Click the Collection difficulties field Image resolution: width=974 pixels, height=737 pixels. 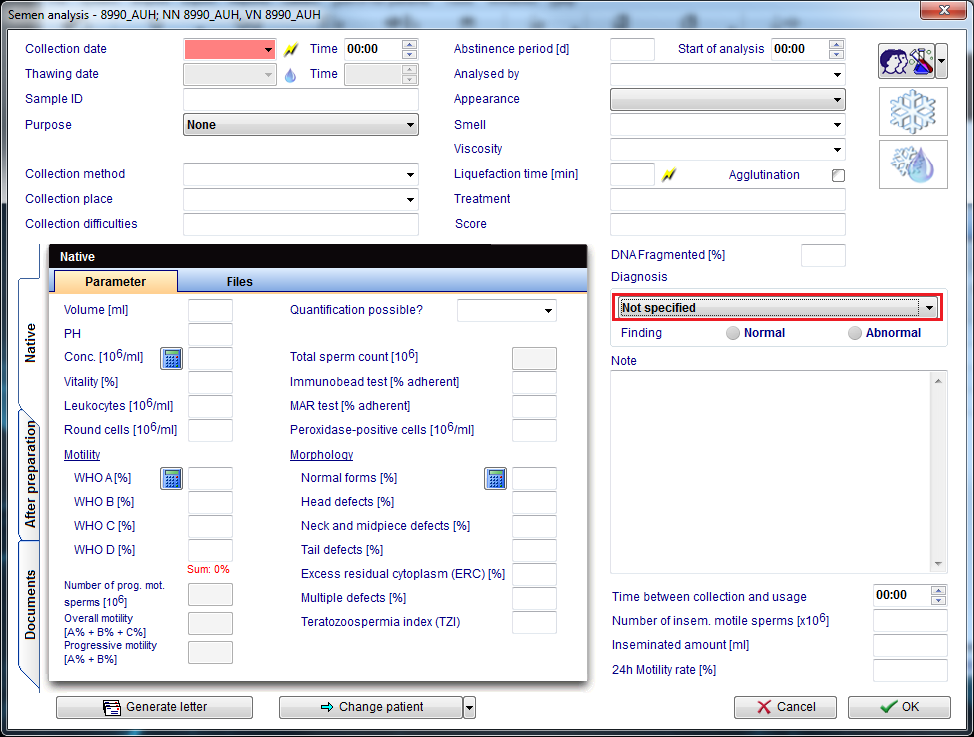301,224
